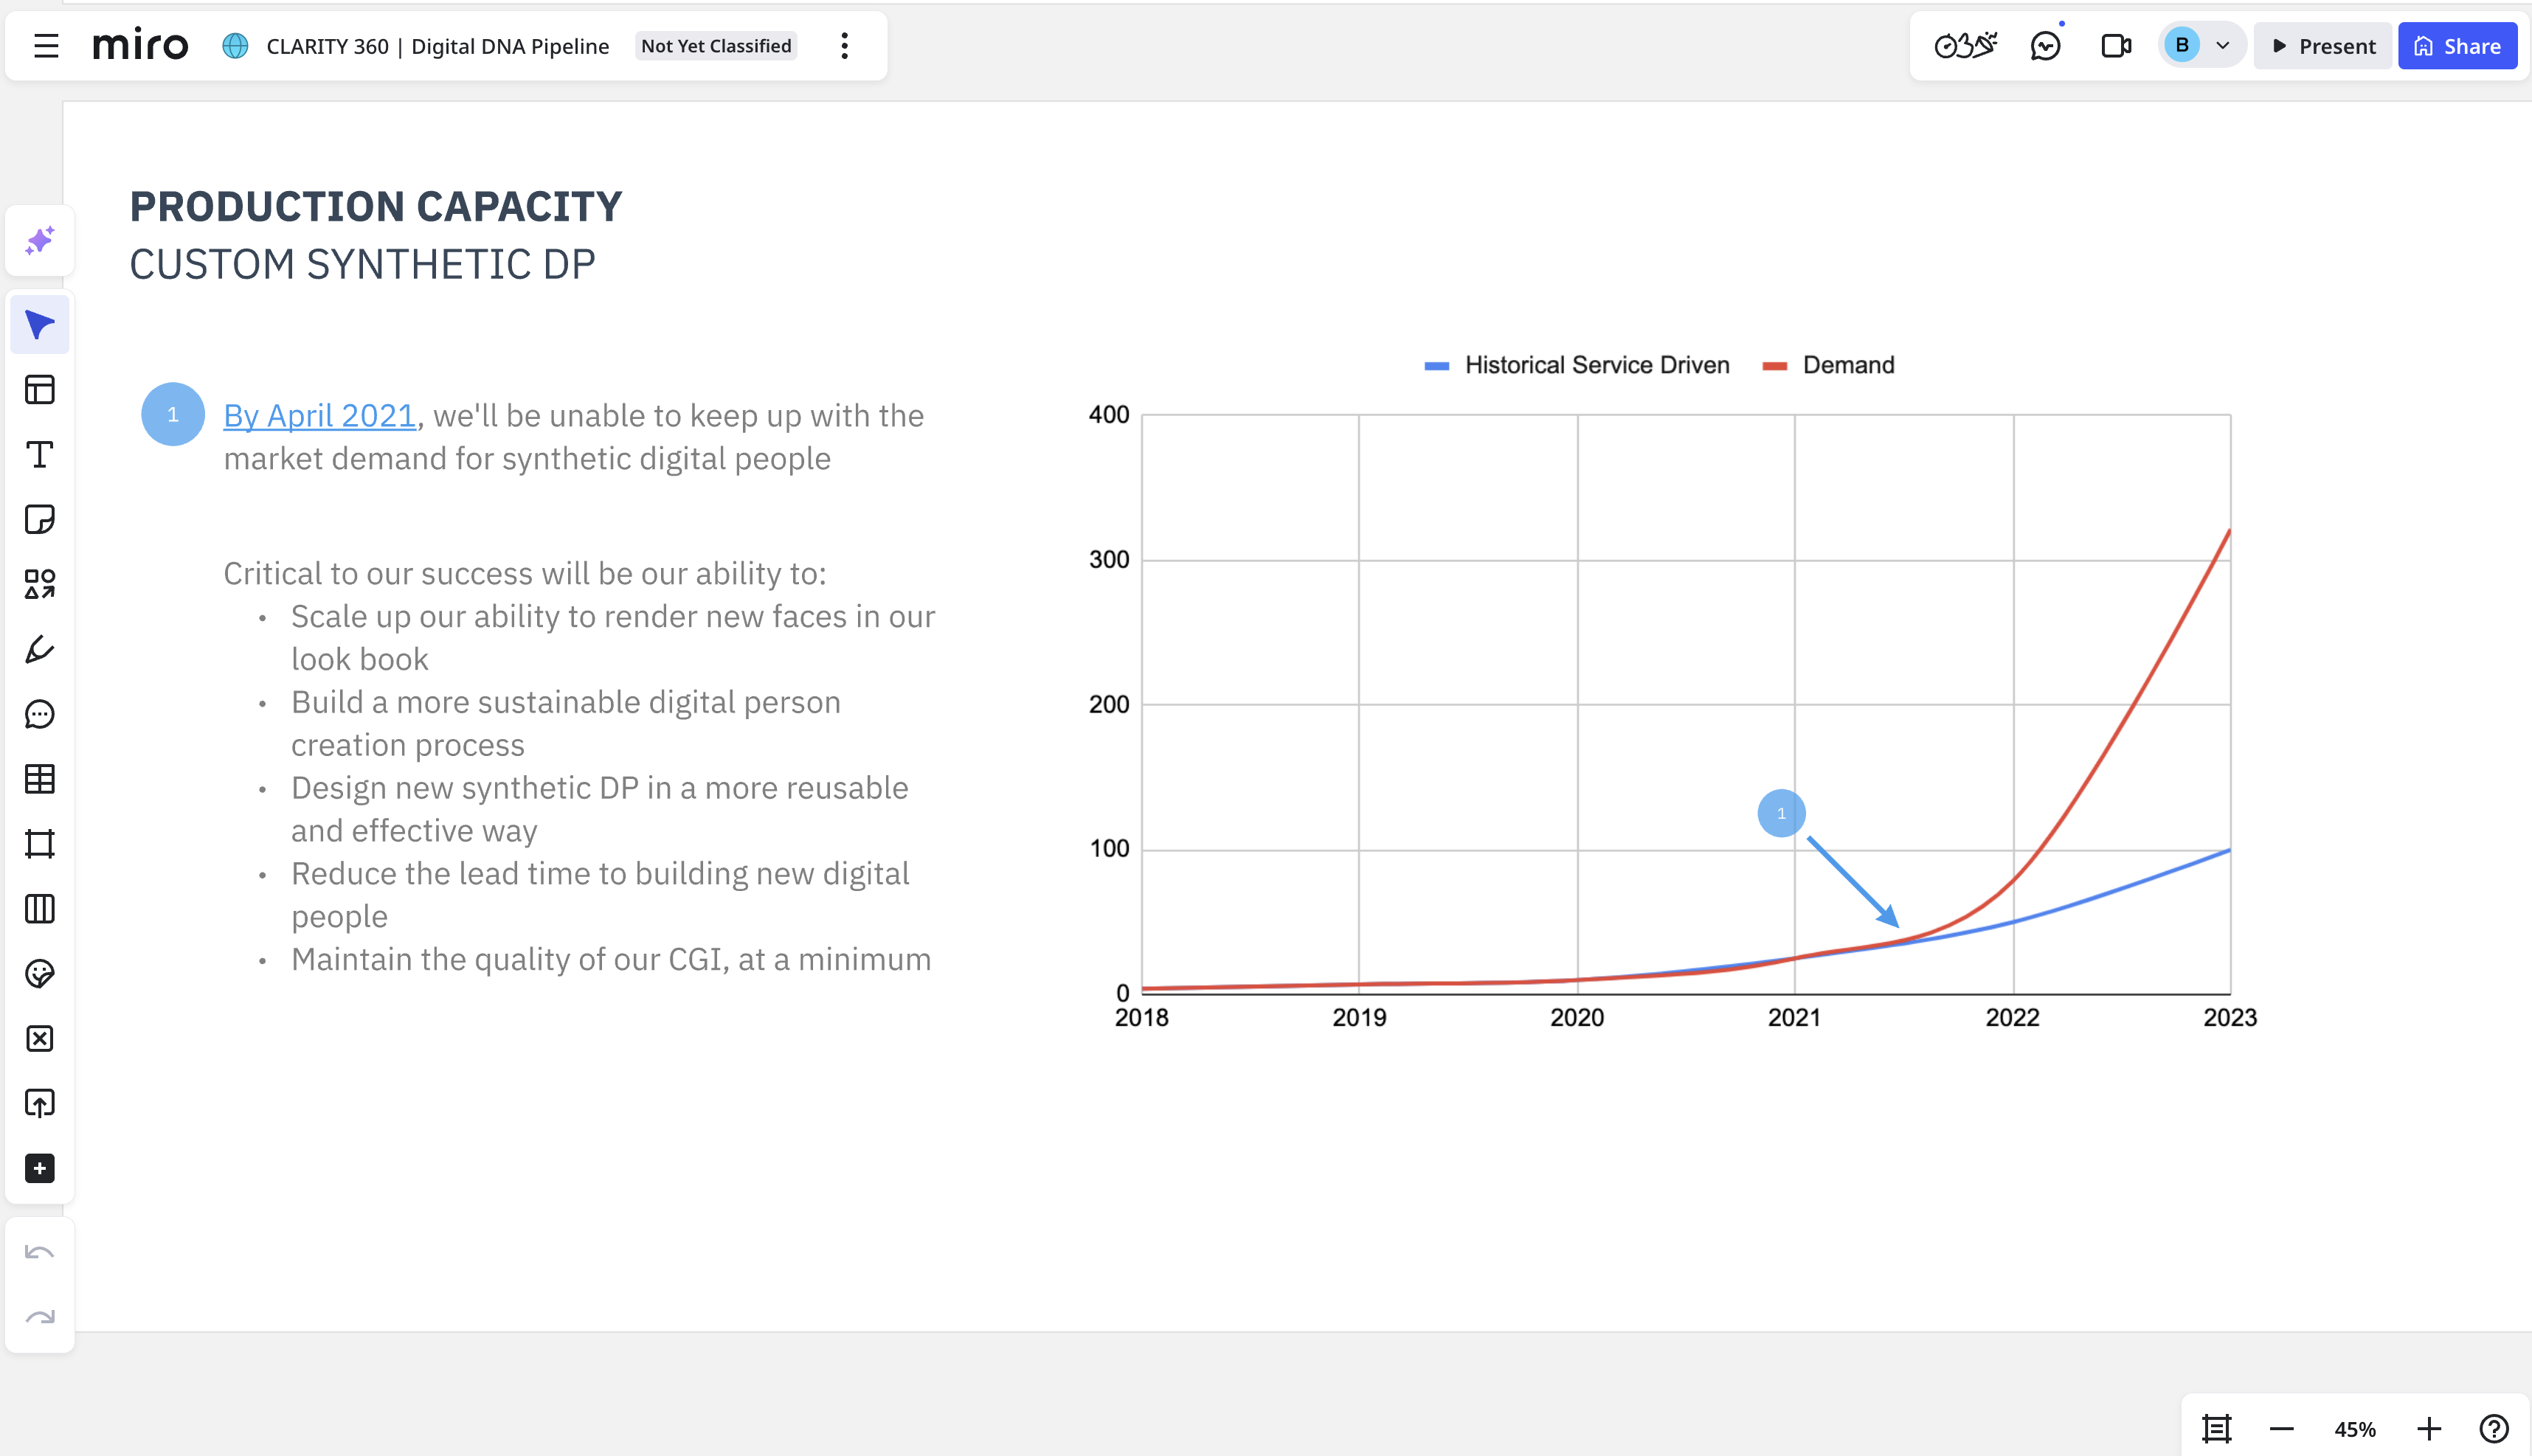Open the hamburger main menu
2532x1456 pixels.
point(45,45)
